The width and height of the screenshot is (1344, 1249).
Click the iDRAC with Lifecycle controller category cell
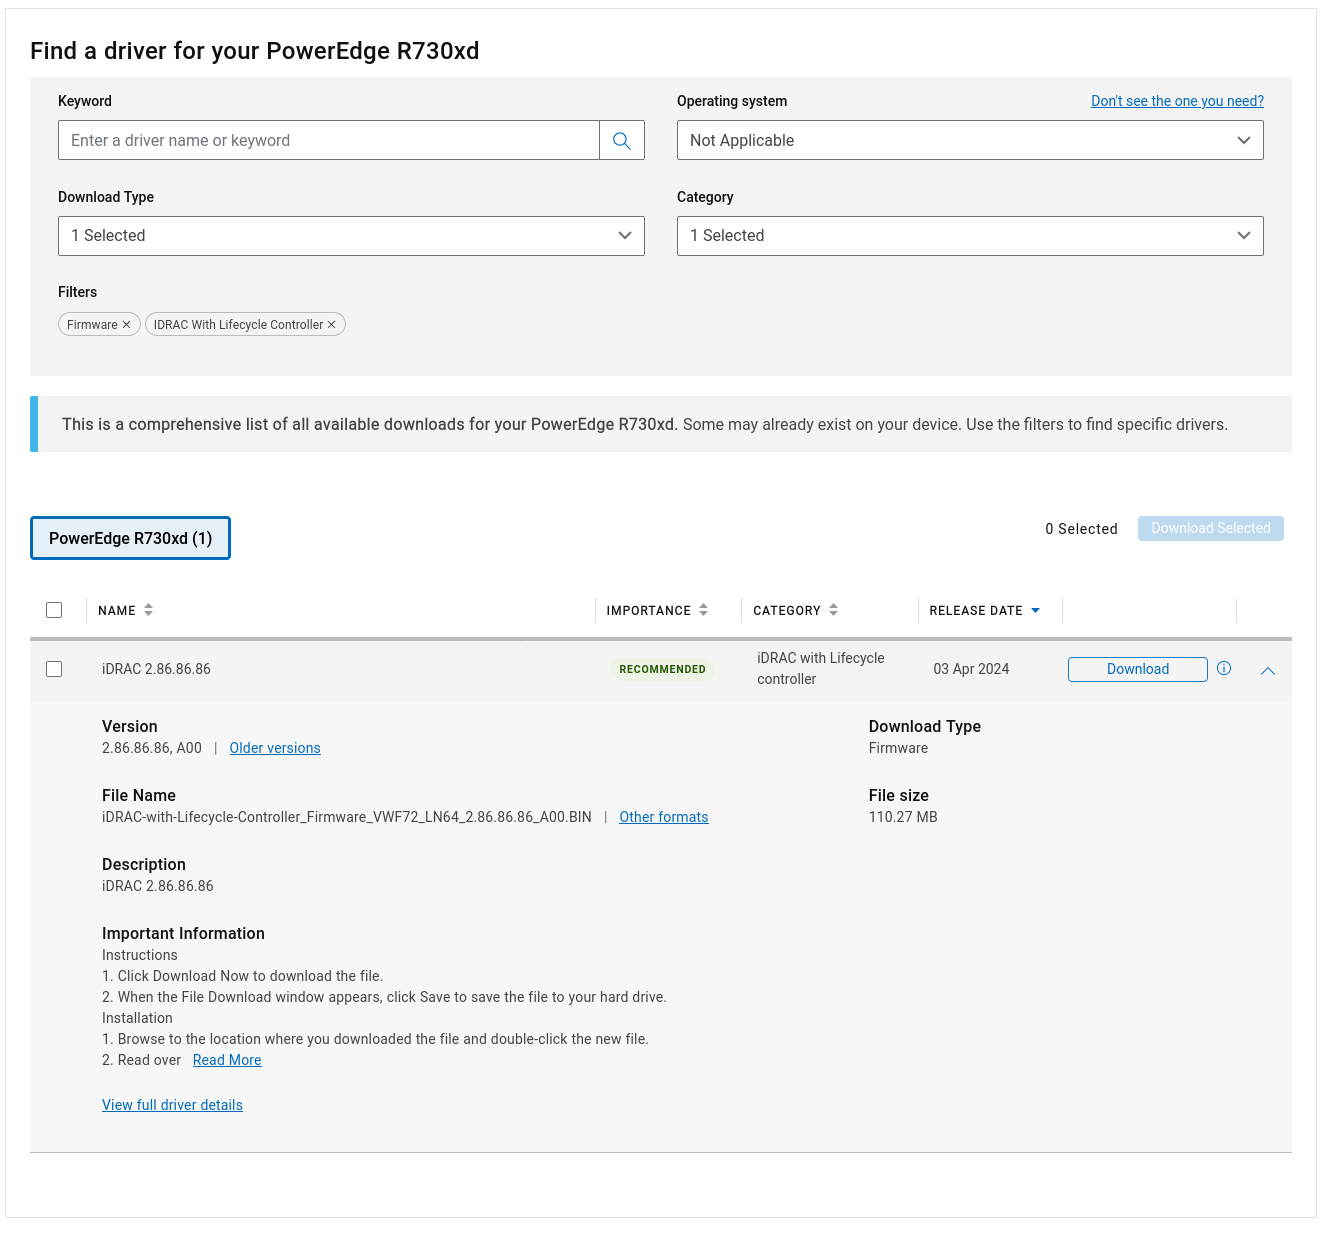coord(821,669)
